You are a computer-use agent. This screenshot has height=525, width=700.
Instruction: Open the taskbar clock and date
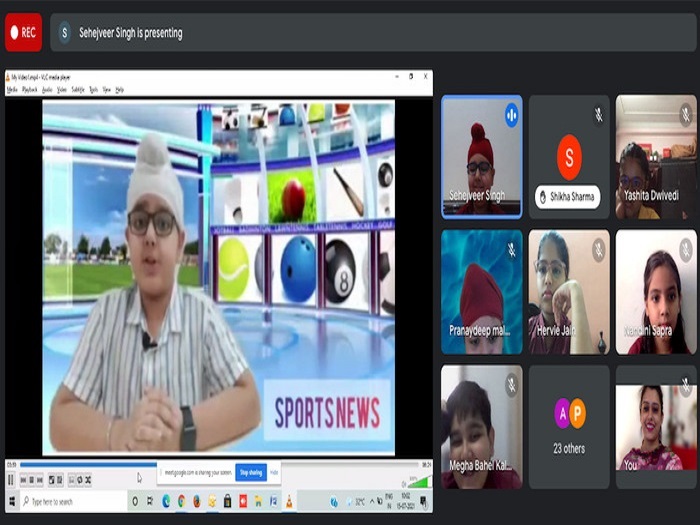(405, 501)
